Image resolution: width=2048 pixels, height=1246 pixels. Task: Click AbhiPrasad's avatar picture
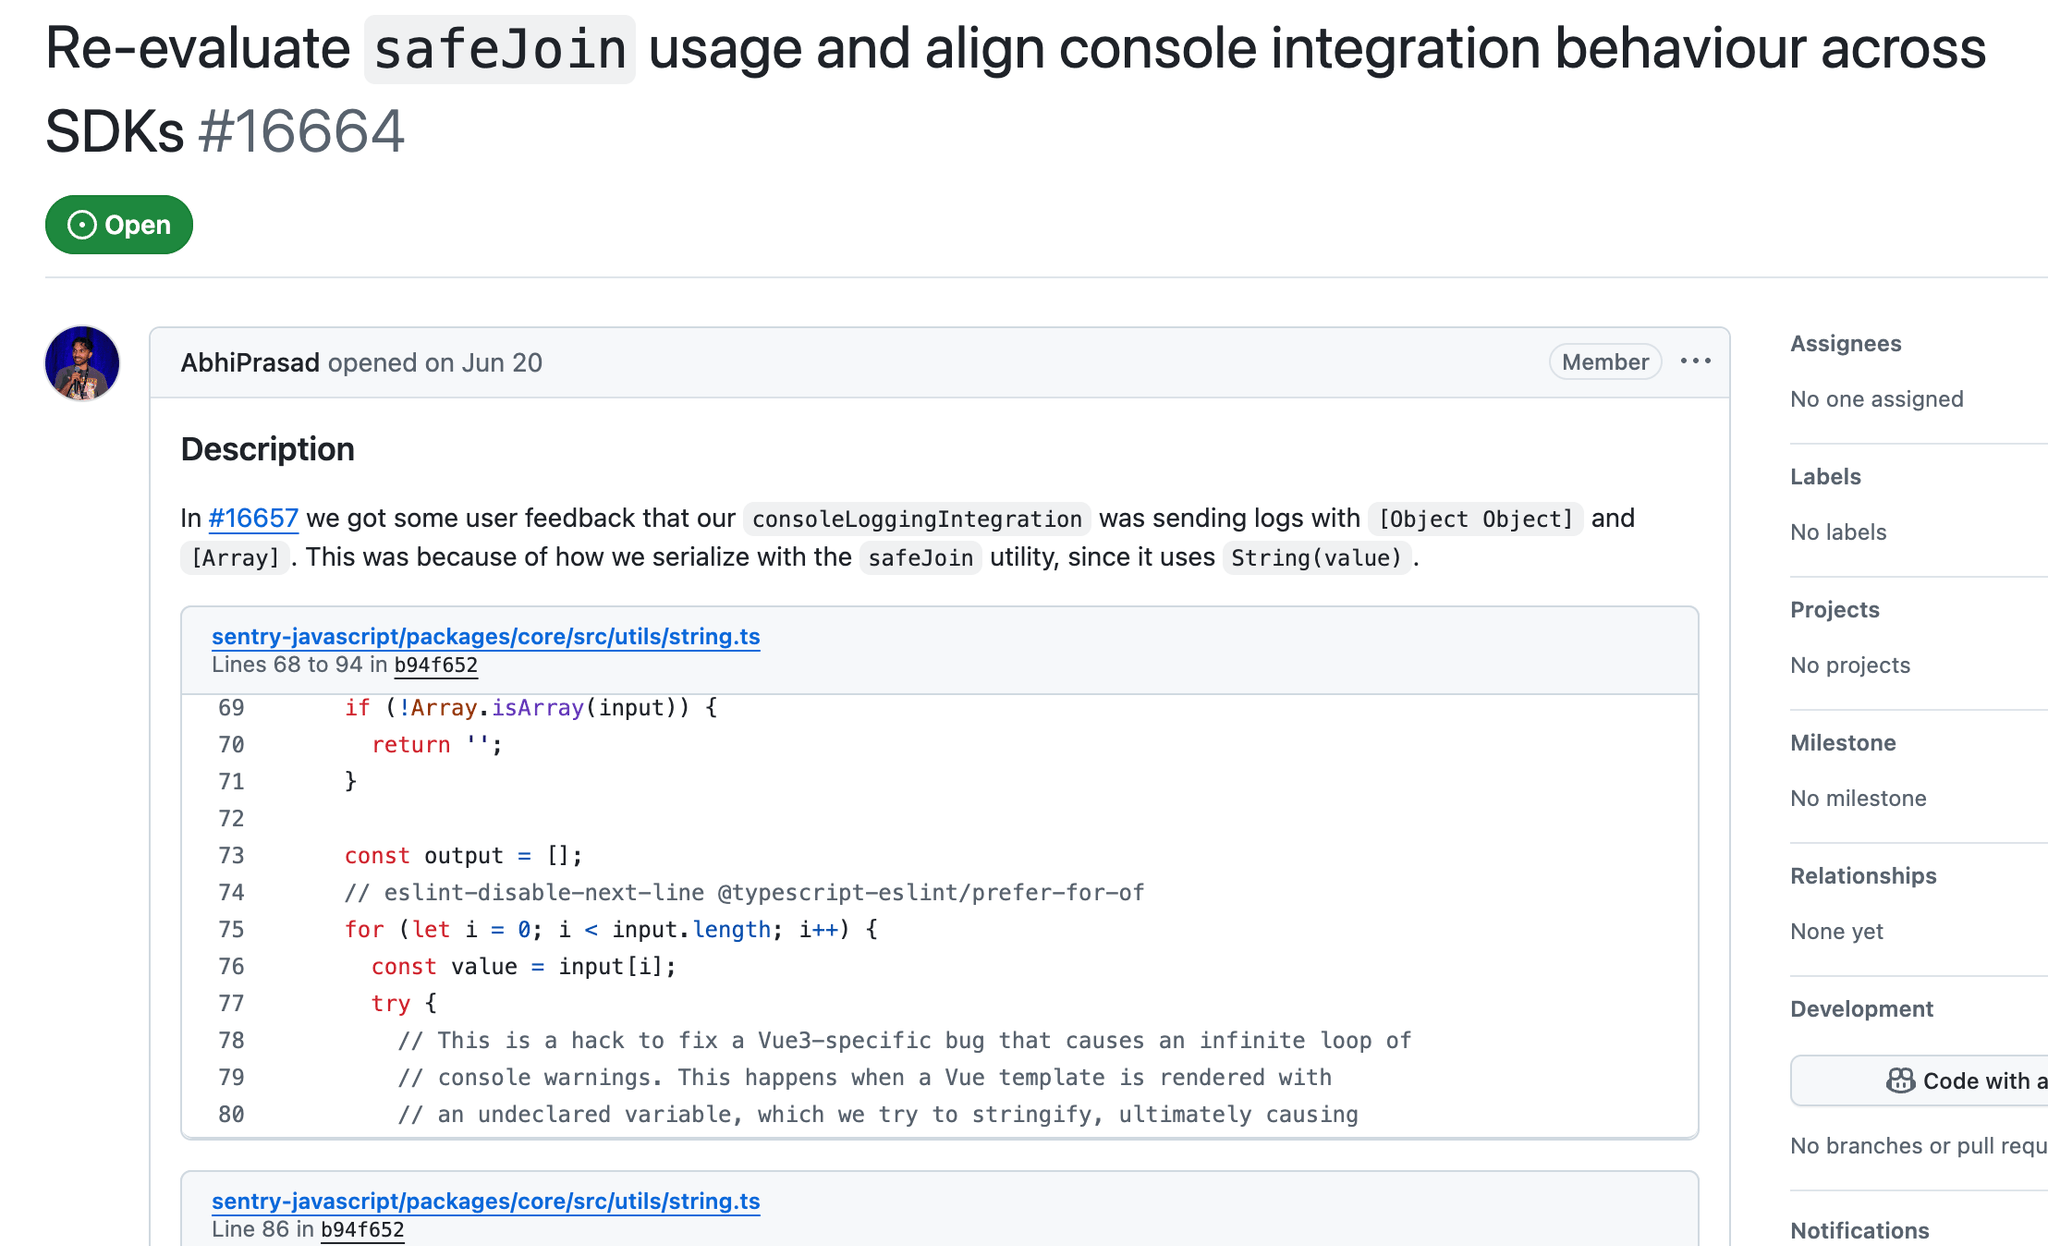point(82,363)
